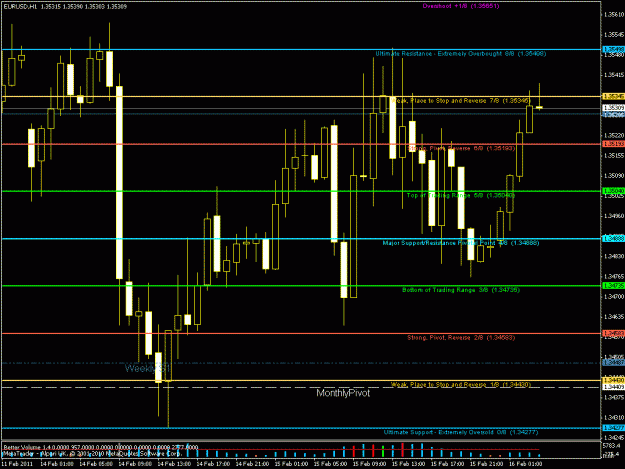Click the 1.34375 price scale value

pyautogui.click(x=614, y=397)
